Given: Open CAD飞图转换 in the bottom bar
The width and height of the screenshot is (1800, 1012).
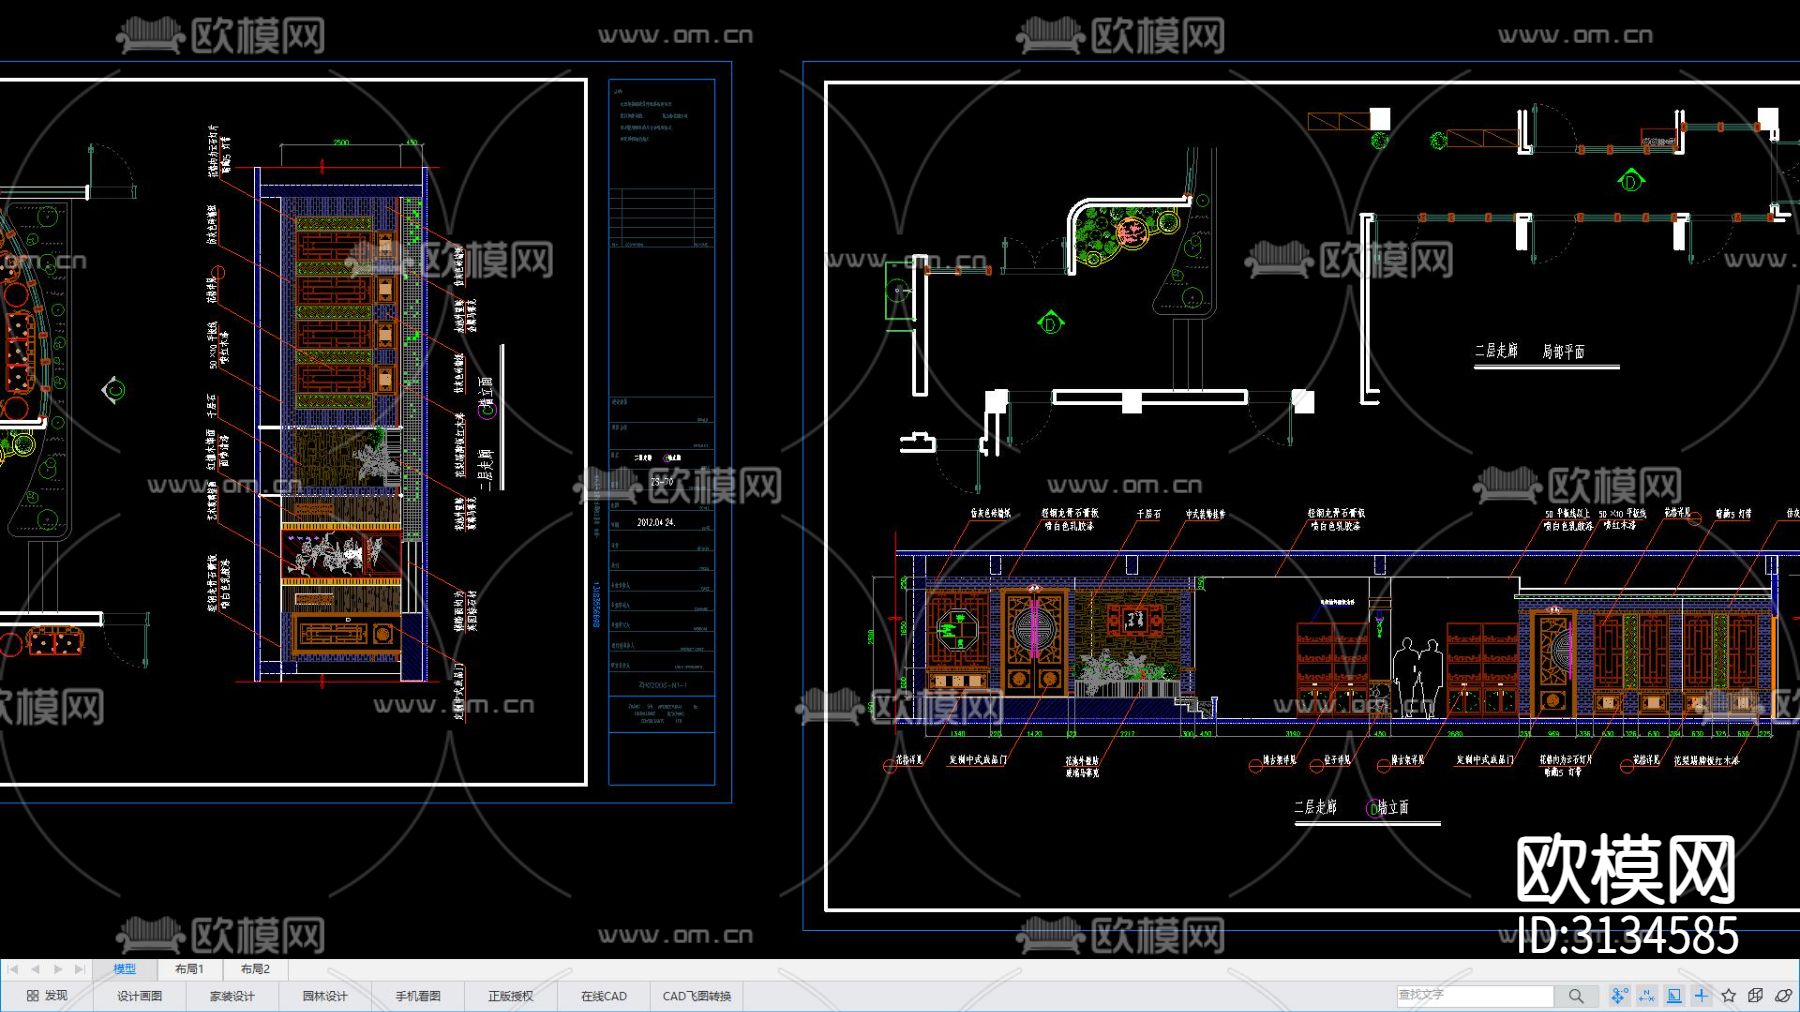Looking at the screenshot, I should tap(697, 996).
